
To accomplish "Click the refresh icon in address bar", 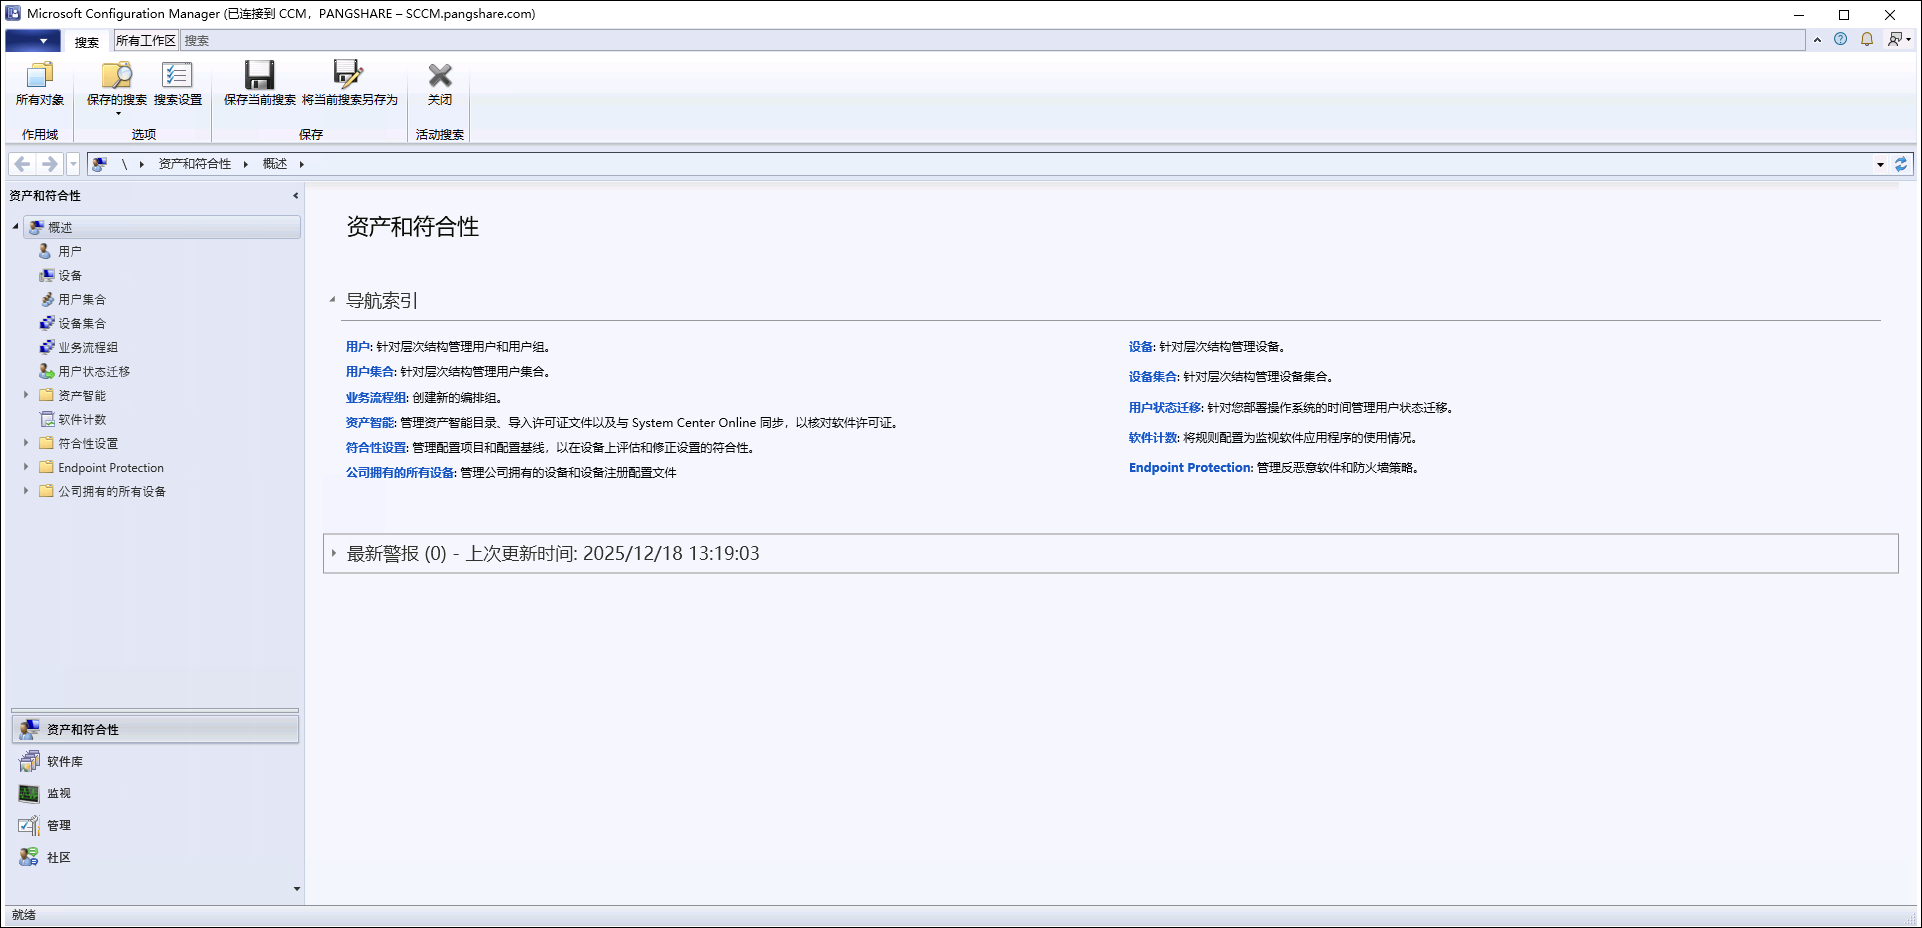I will point(1901,164).
